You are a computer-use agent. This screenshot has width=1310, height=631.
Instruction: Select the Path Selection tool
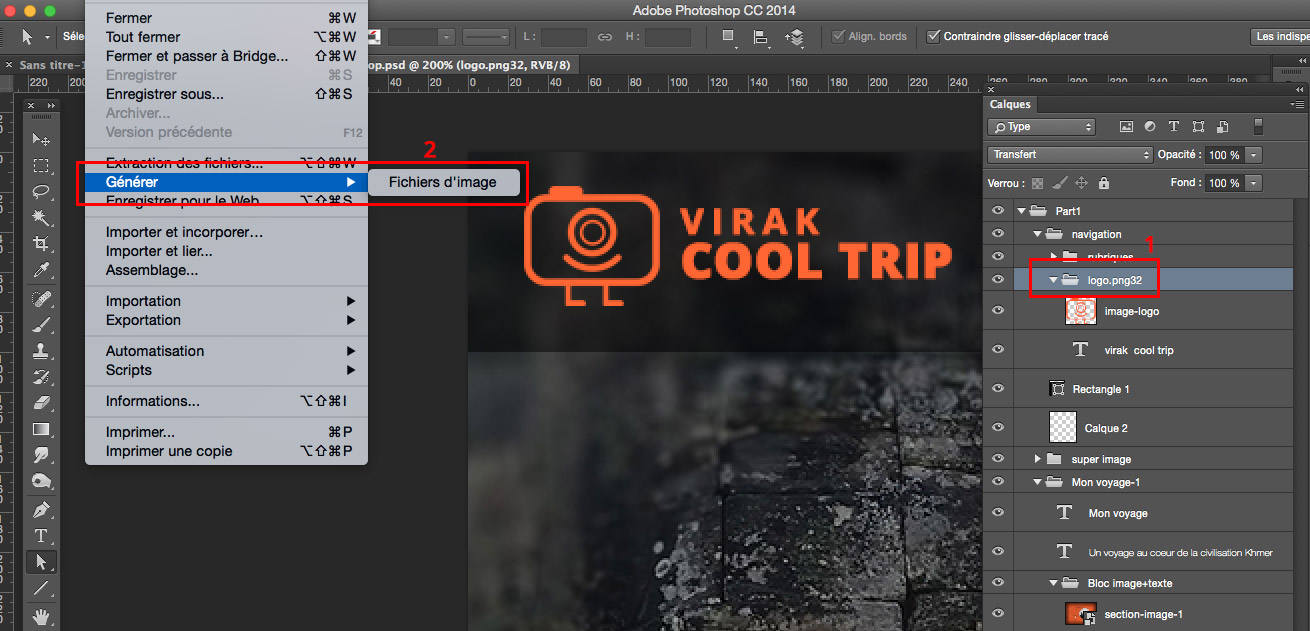click(41, 562)
